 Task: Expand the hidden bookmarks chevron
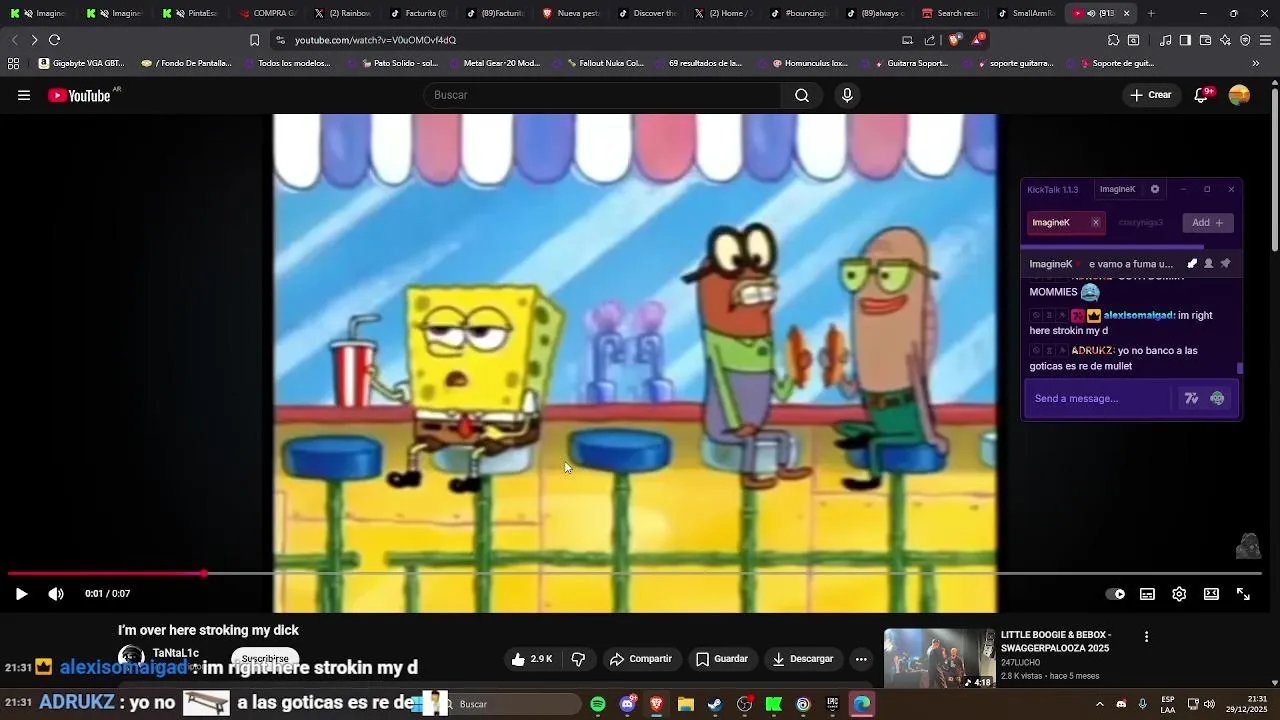[1256, 63]
